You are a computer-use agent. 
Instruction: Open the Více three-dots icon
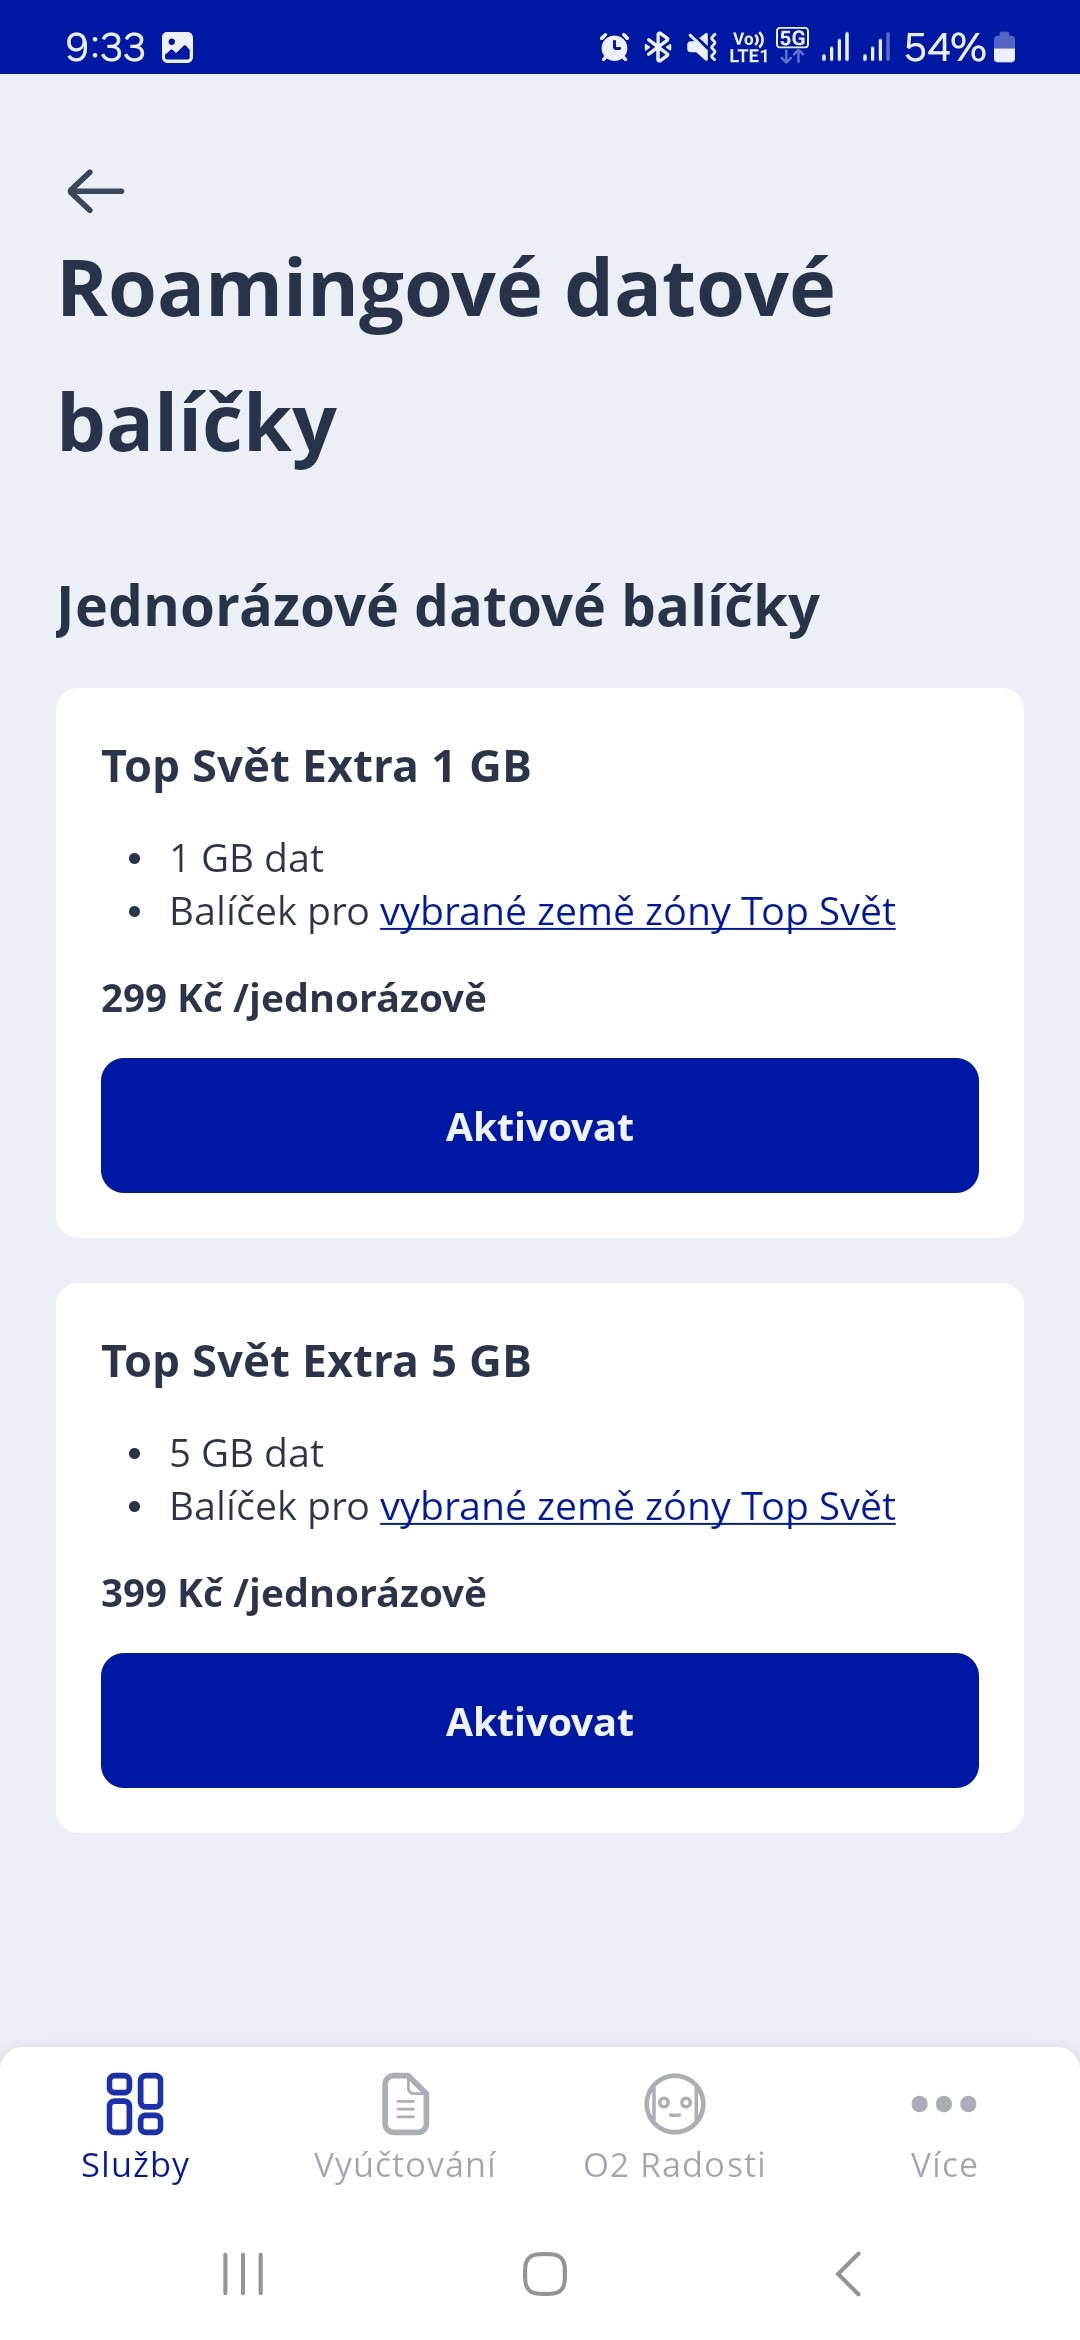click(944, 2103)
